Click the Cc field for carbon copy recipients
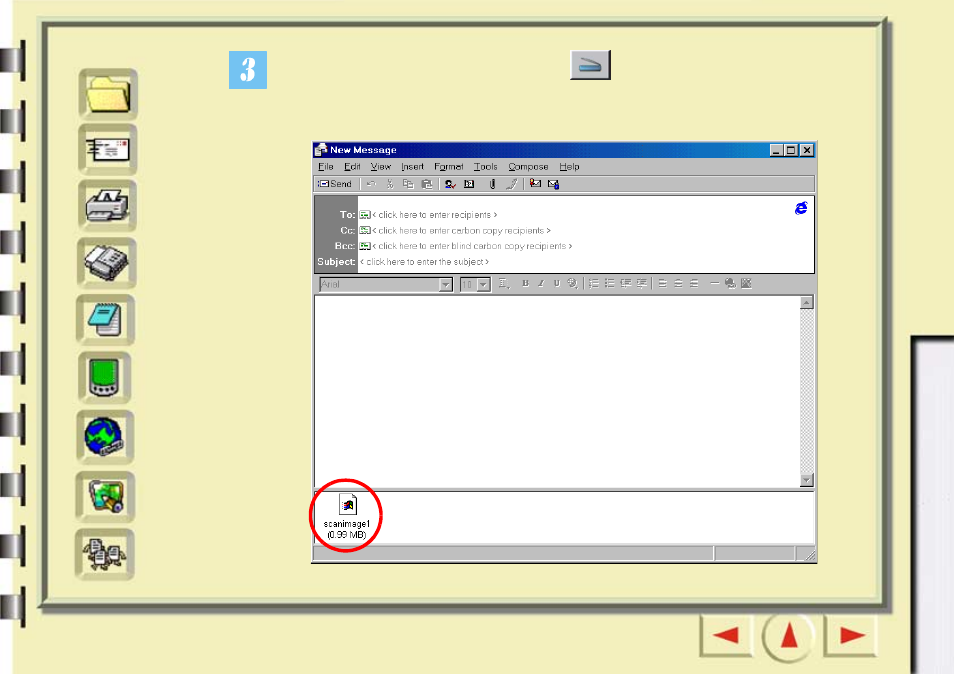The height and width of the screenshot is (674, 954). coord(461,231)
